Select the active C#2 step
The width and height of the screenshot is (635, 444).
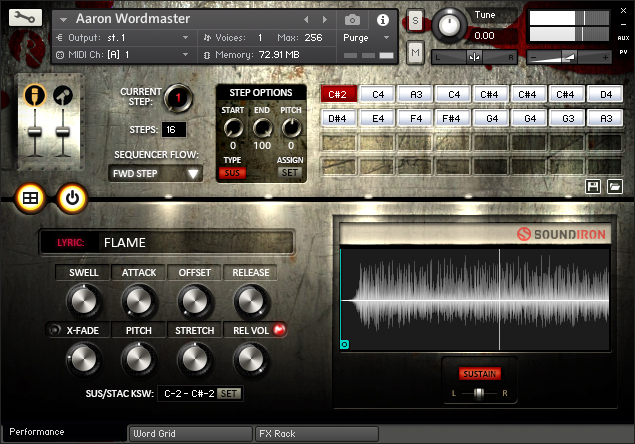tap(338, 94)
